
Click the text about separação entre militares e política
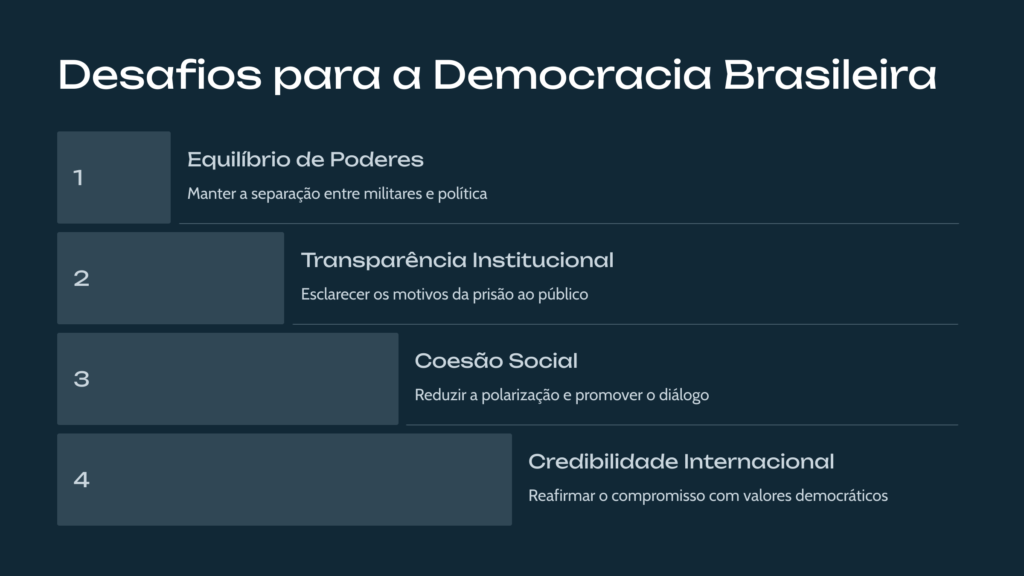click(x=337, y=194)
